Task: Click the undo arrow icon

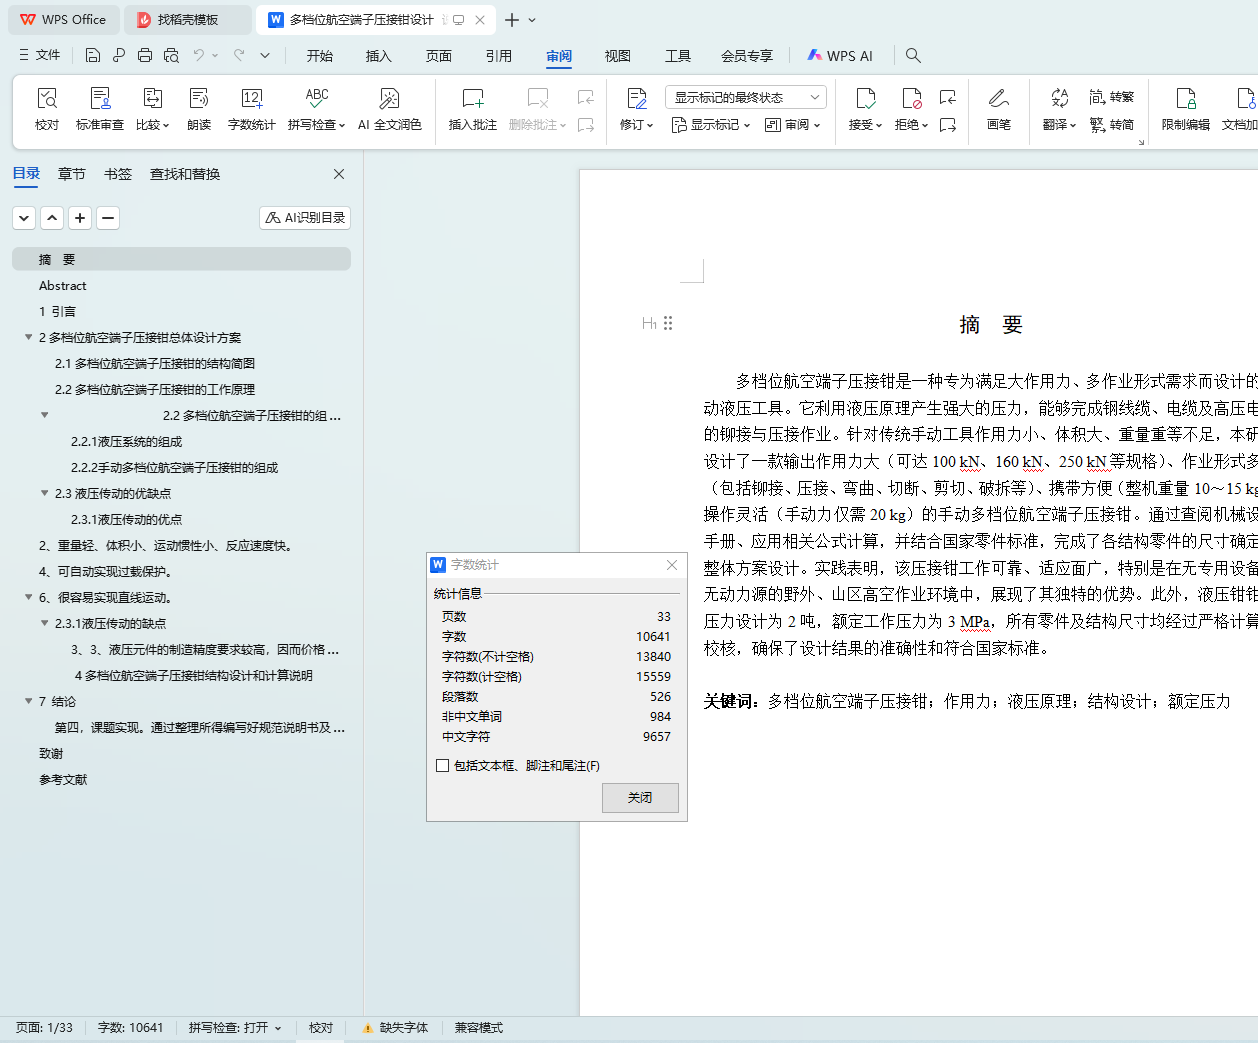Action: tap(199, 55)
